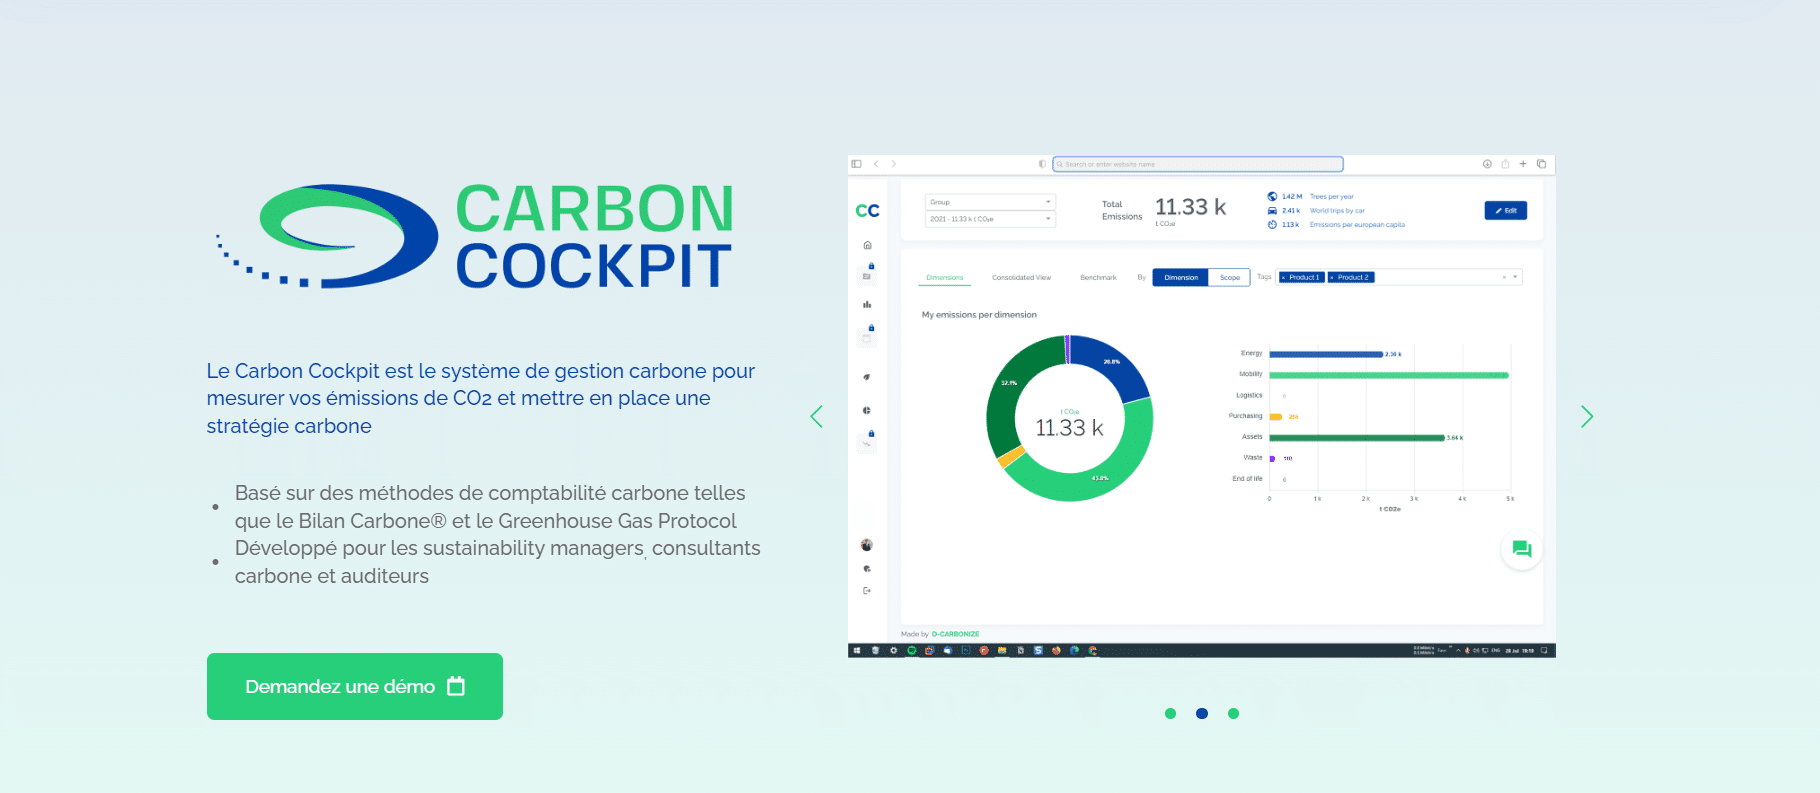The image size is (1820, 793).
Task: Click the browser share icon
Action: pyautogui.click(x=1505, y=164)
